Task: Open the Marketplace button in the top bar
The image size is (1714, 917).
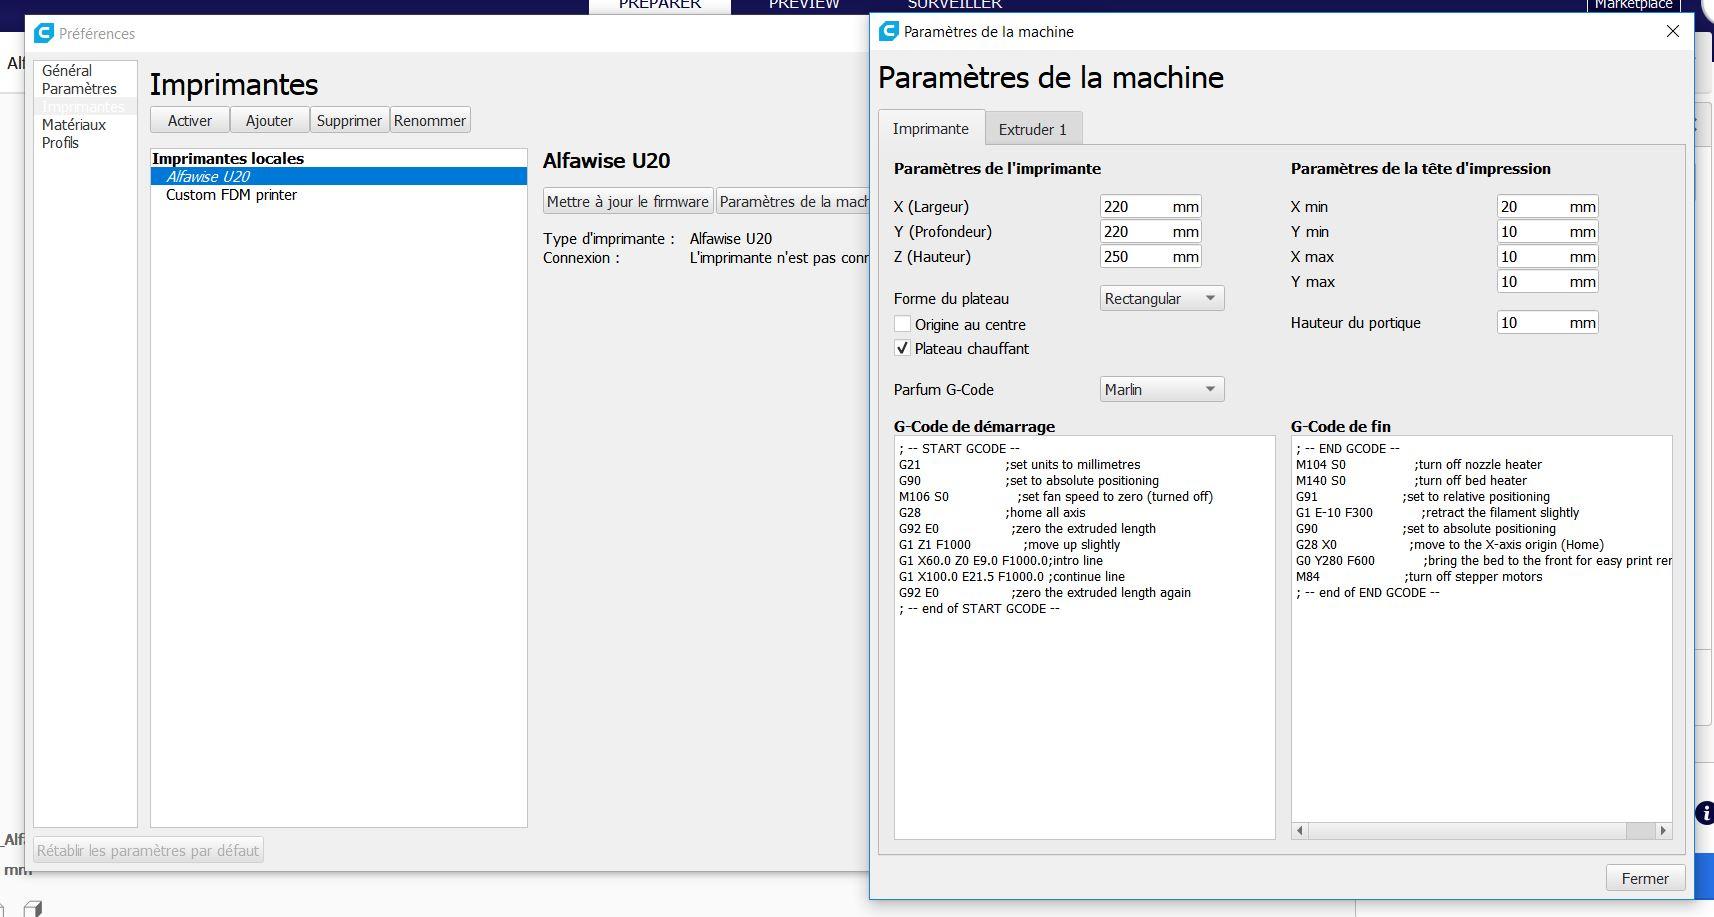Action: click(x=1634, y=5)
